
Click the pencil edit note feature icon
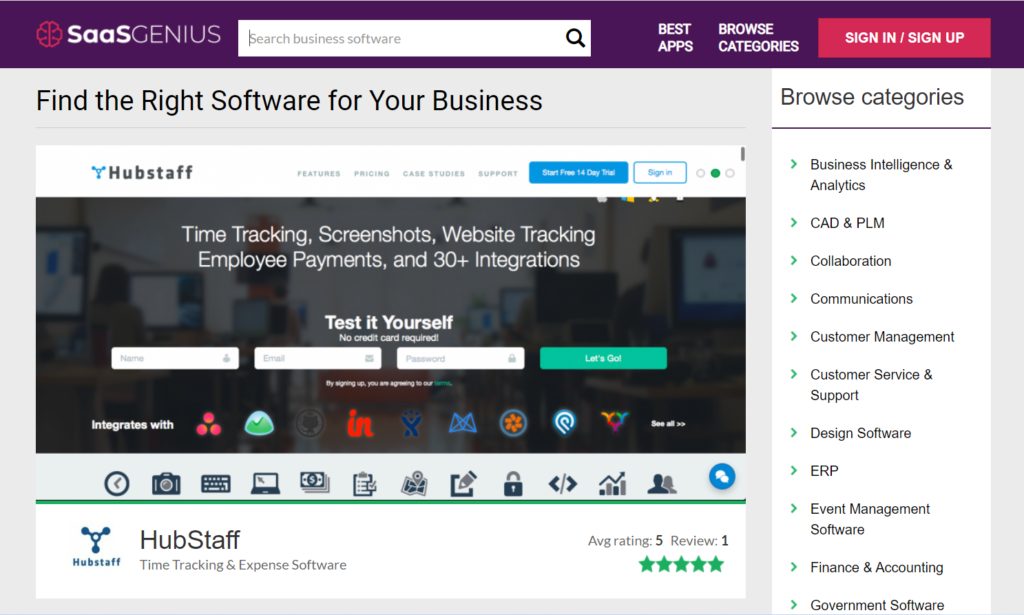(464, 484)
